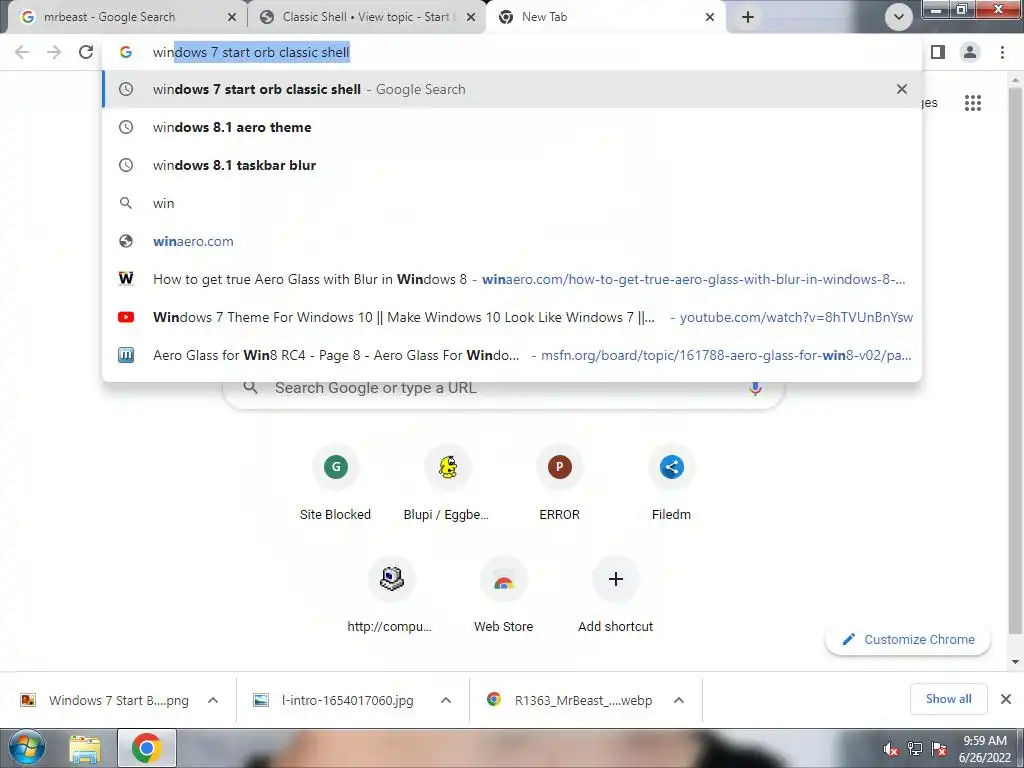Click the page vertical scrollbar
The image size is (1024, 768).
[x=1015, y=362]
